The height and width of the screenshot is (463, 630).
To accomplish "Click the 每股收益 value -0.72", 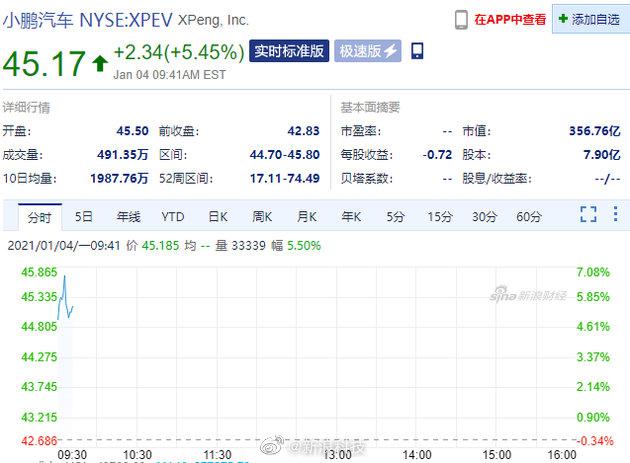I will coord(437,155).
